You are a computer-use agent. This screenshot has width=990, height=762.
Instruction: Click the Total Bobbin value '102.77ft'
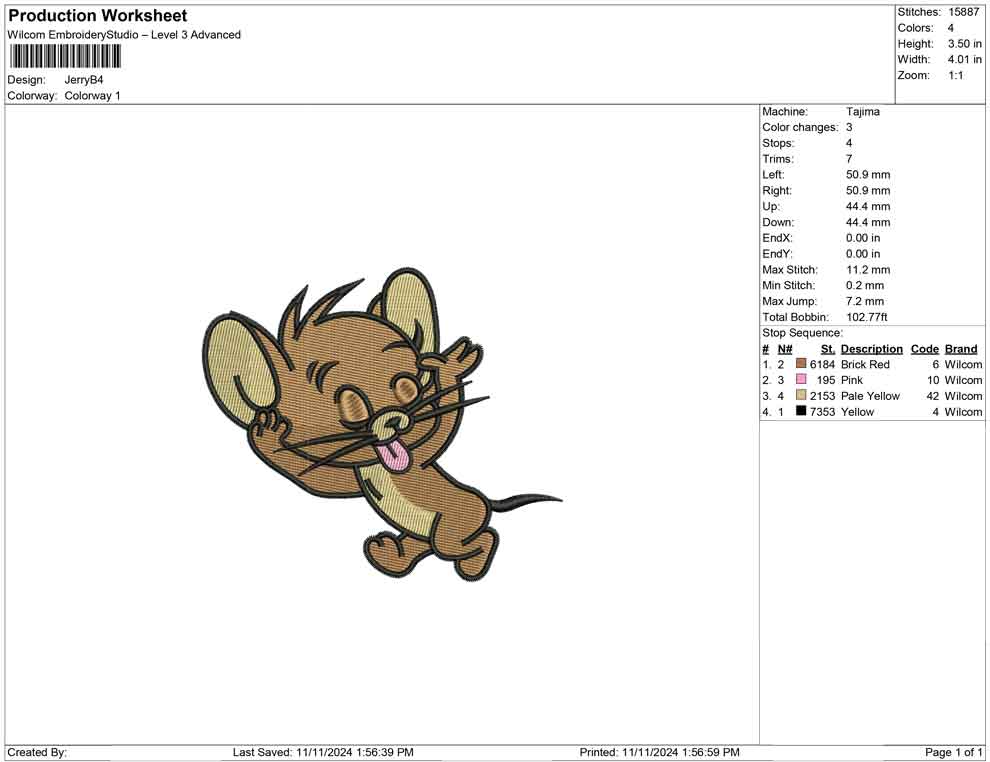click(x=867, y=317)
